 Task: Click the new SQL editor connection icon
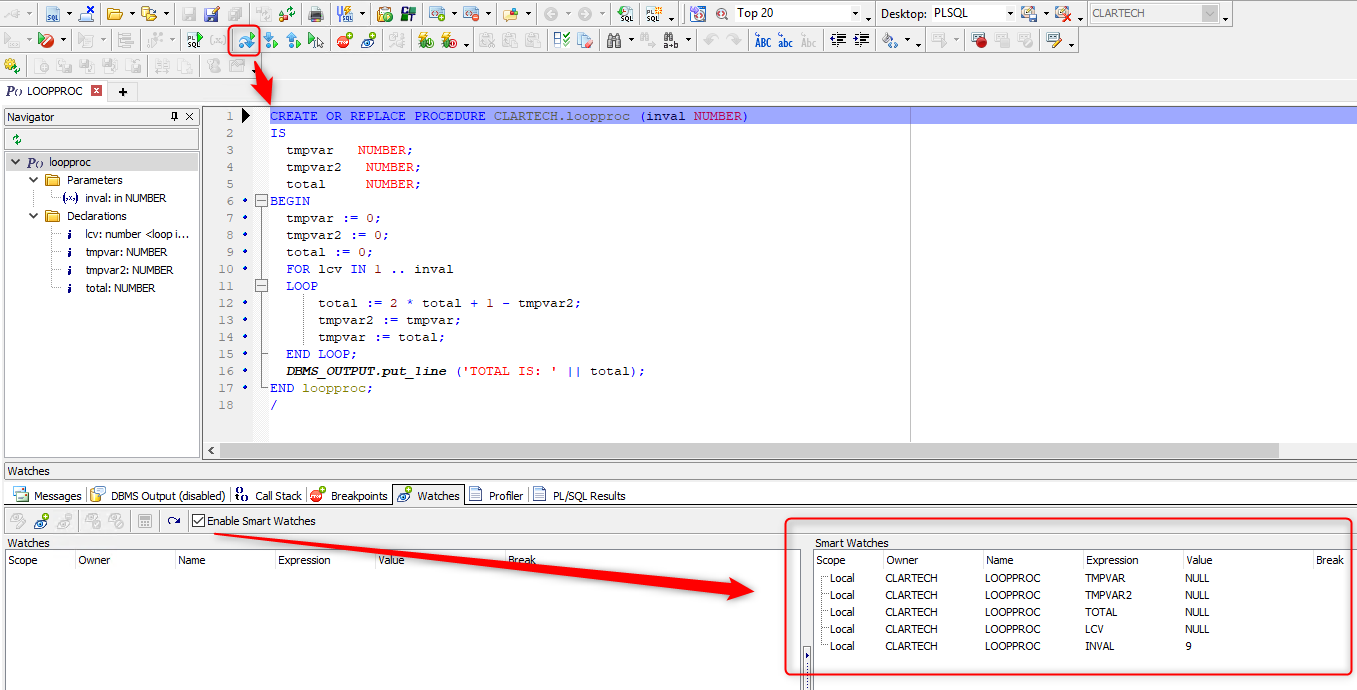pyautogui.click(x=52, y=13)
